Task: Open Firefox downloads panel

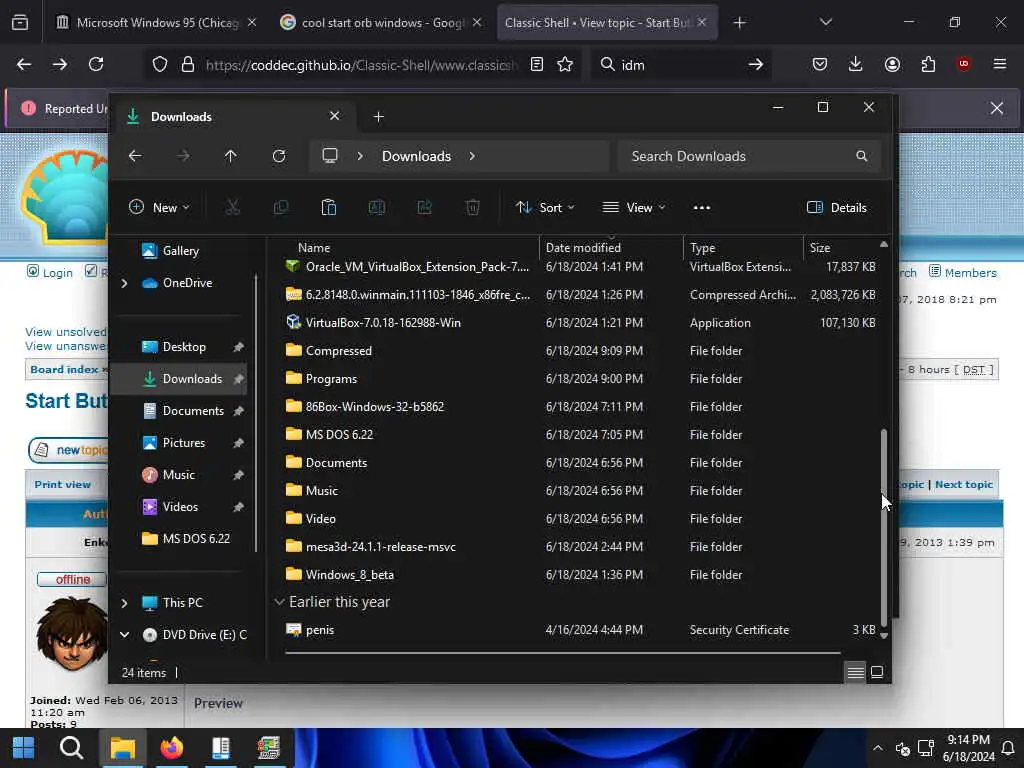Action: [x=856, y=64]
